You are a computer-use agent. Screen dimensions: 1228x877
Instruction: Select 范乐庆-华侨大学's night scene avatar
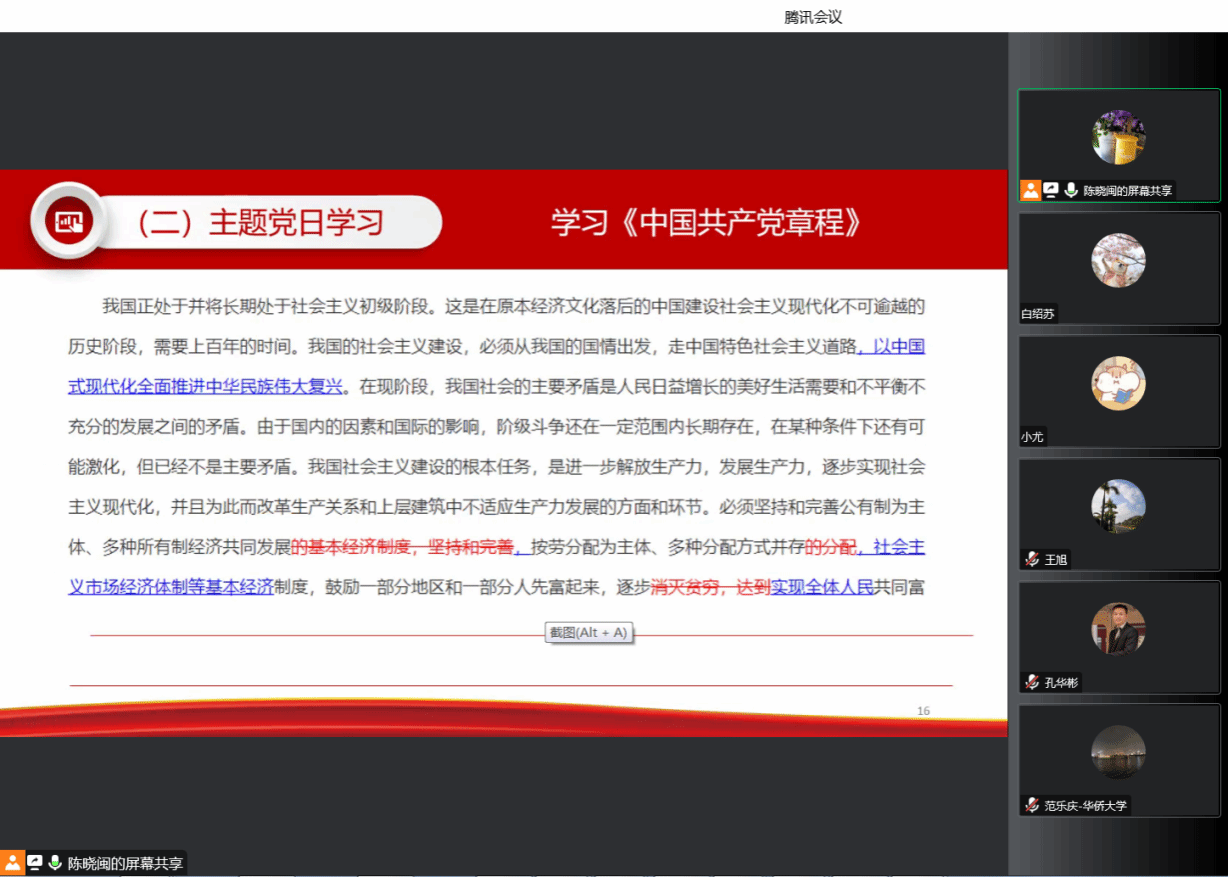pos(1118,752)
